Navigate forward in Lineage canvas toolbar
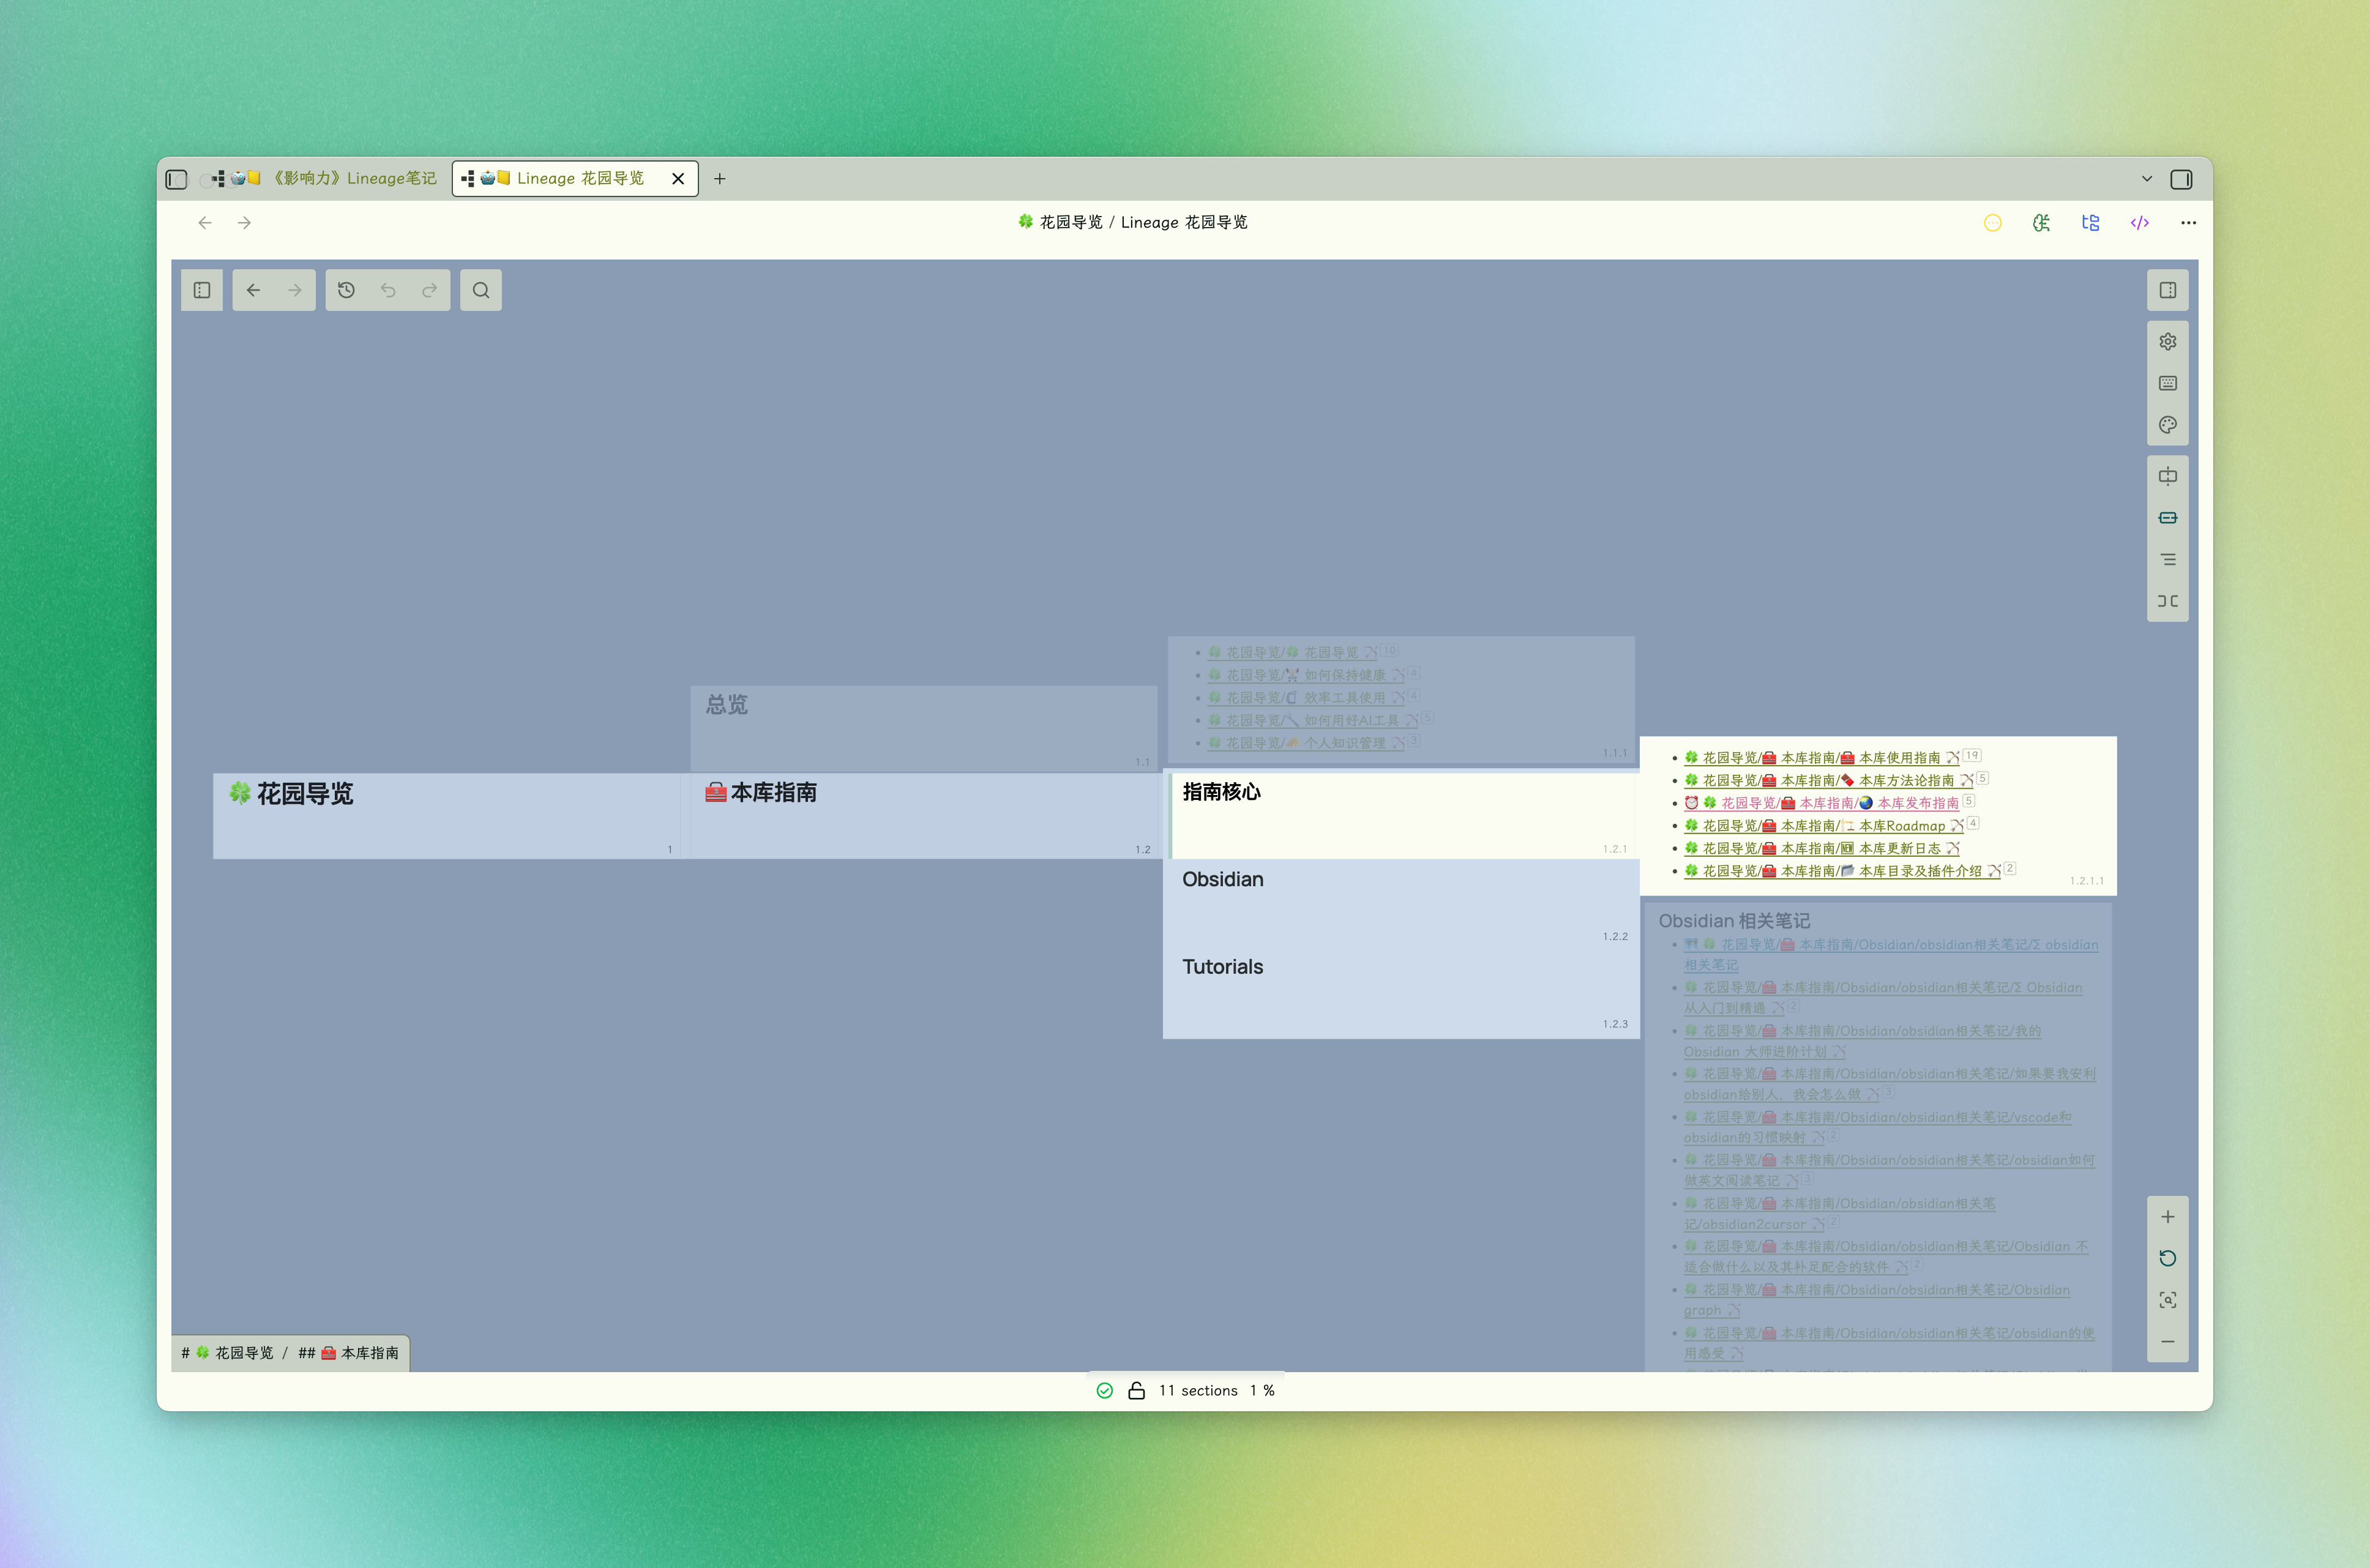 coord(295,290)
